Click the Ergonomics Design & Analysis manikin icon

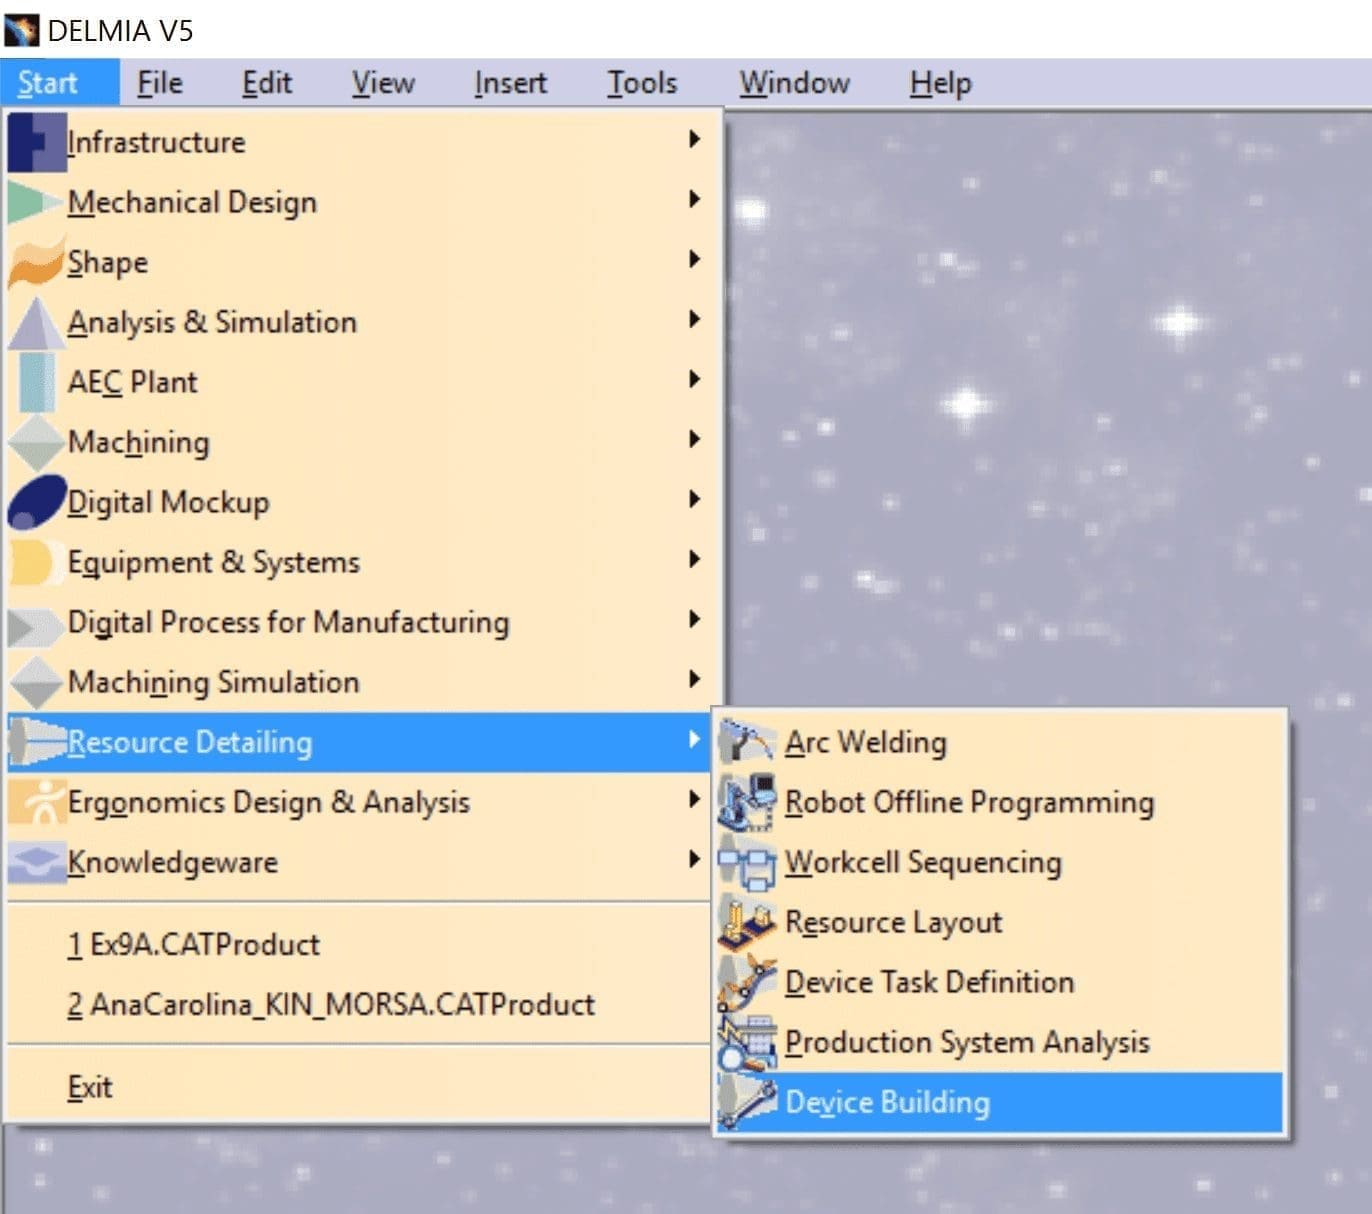tap(36, 802)
